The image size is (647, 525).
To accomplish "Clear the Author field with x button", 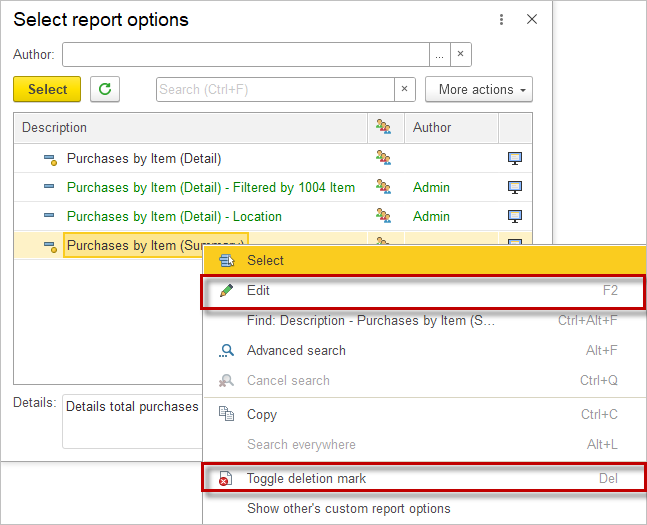I will (x=460, y=54).
